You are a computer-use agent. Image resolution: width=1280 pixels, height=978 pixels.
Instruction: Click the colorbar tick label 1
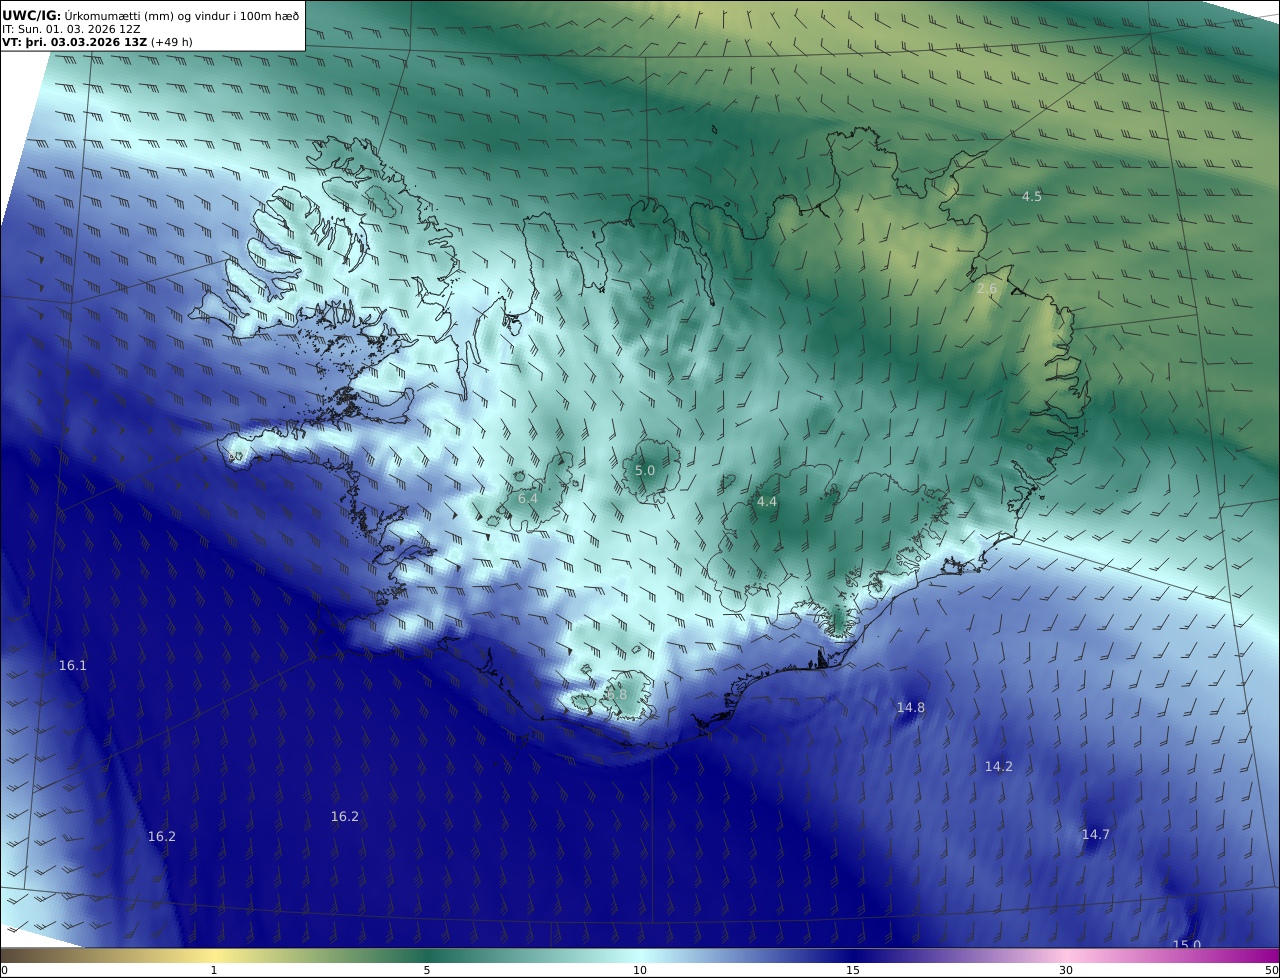(x=214, y=971)
